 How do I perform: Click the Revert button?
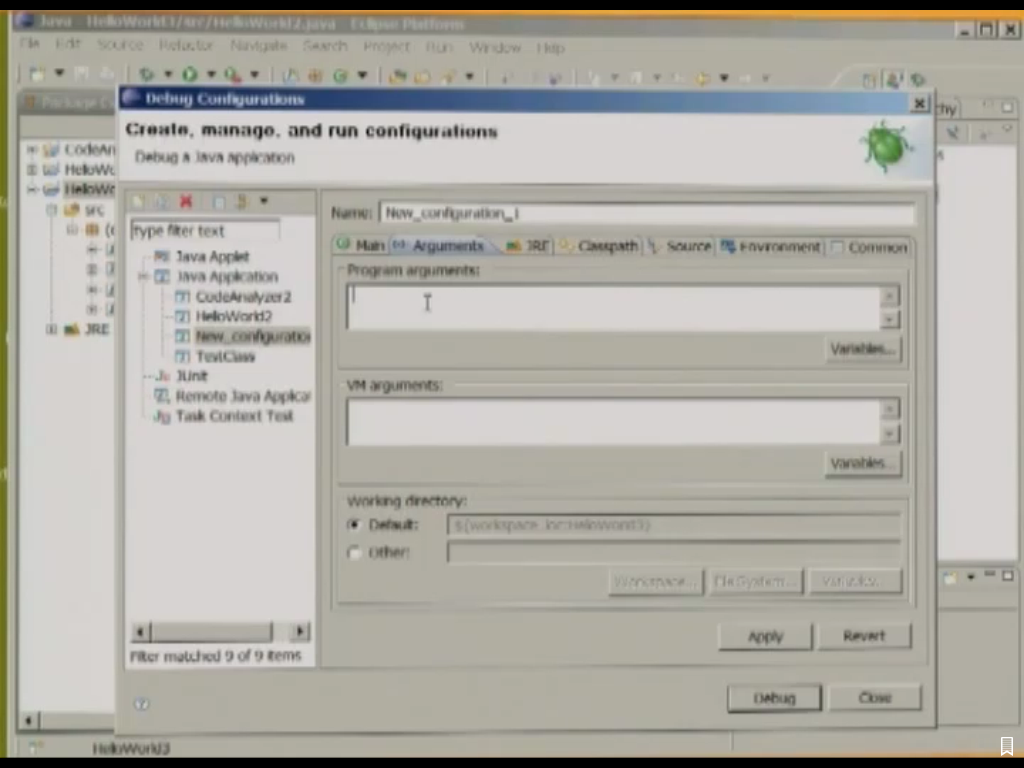(x=864, y=635)
